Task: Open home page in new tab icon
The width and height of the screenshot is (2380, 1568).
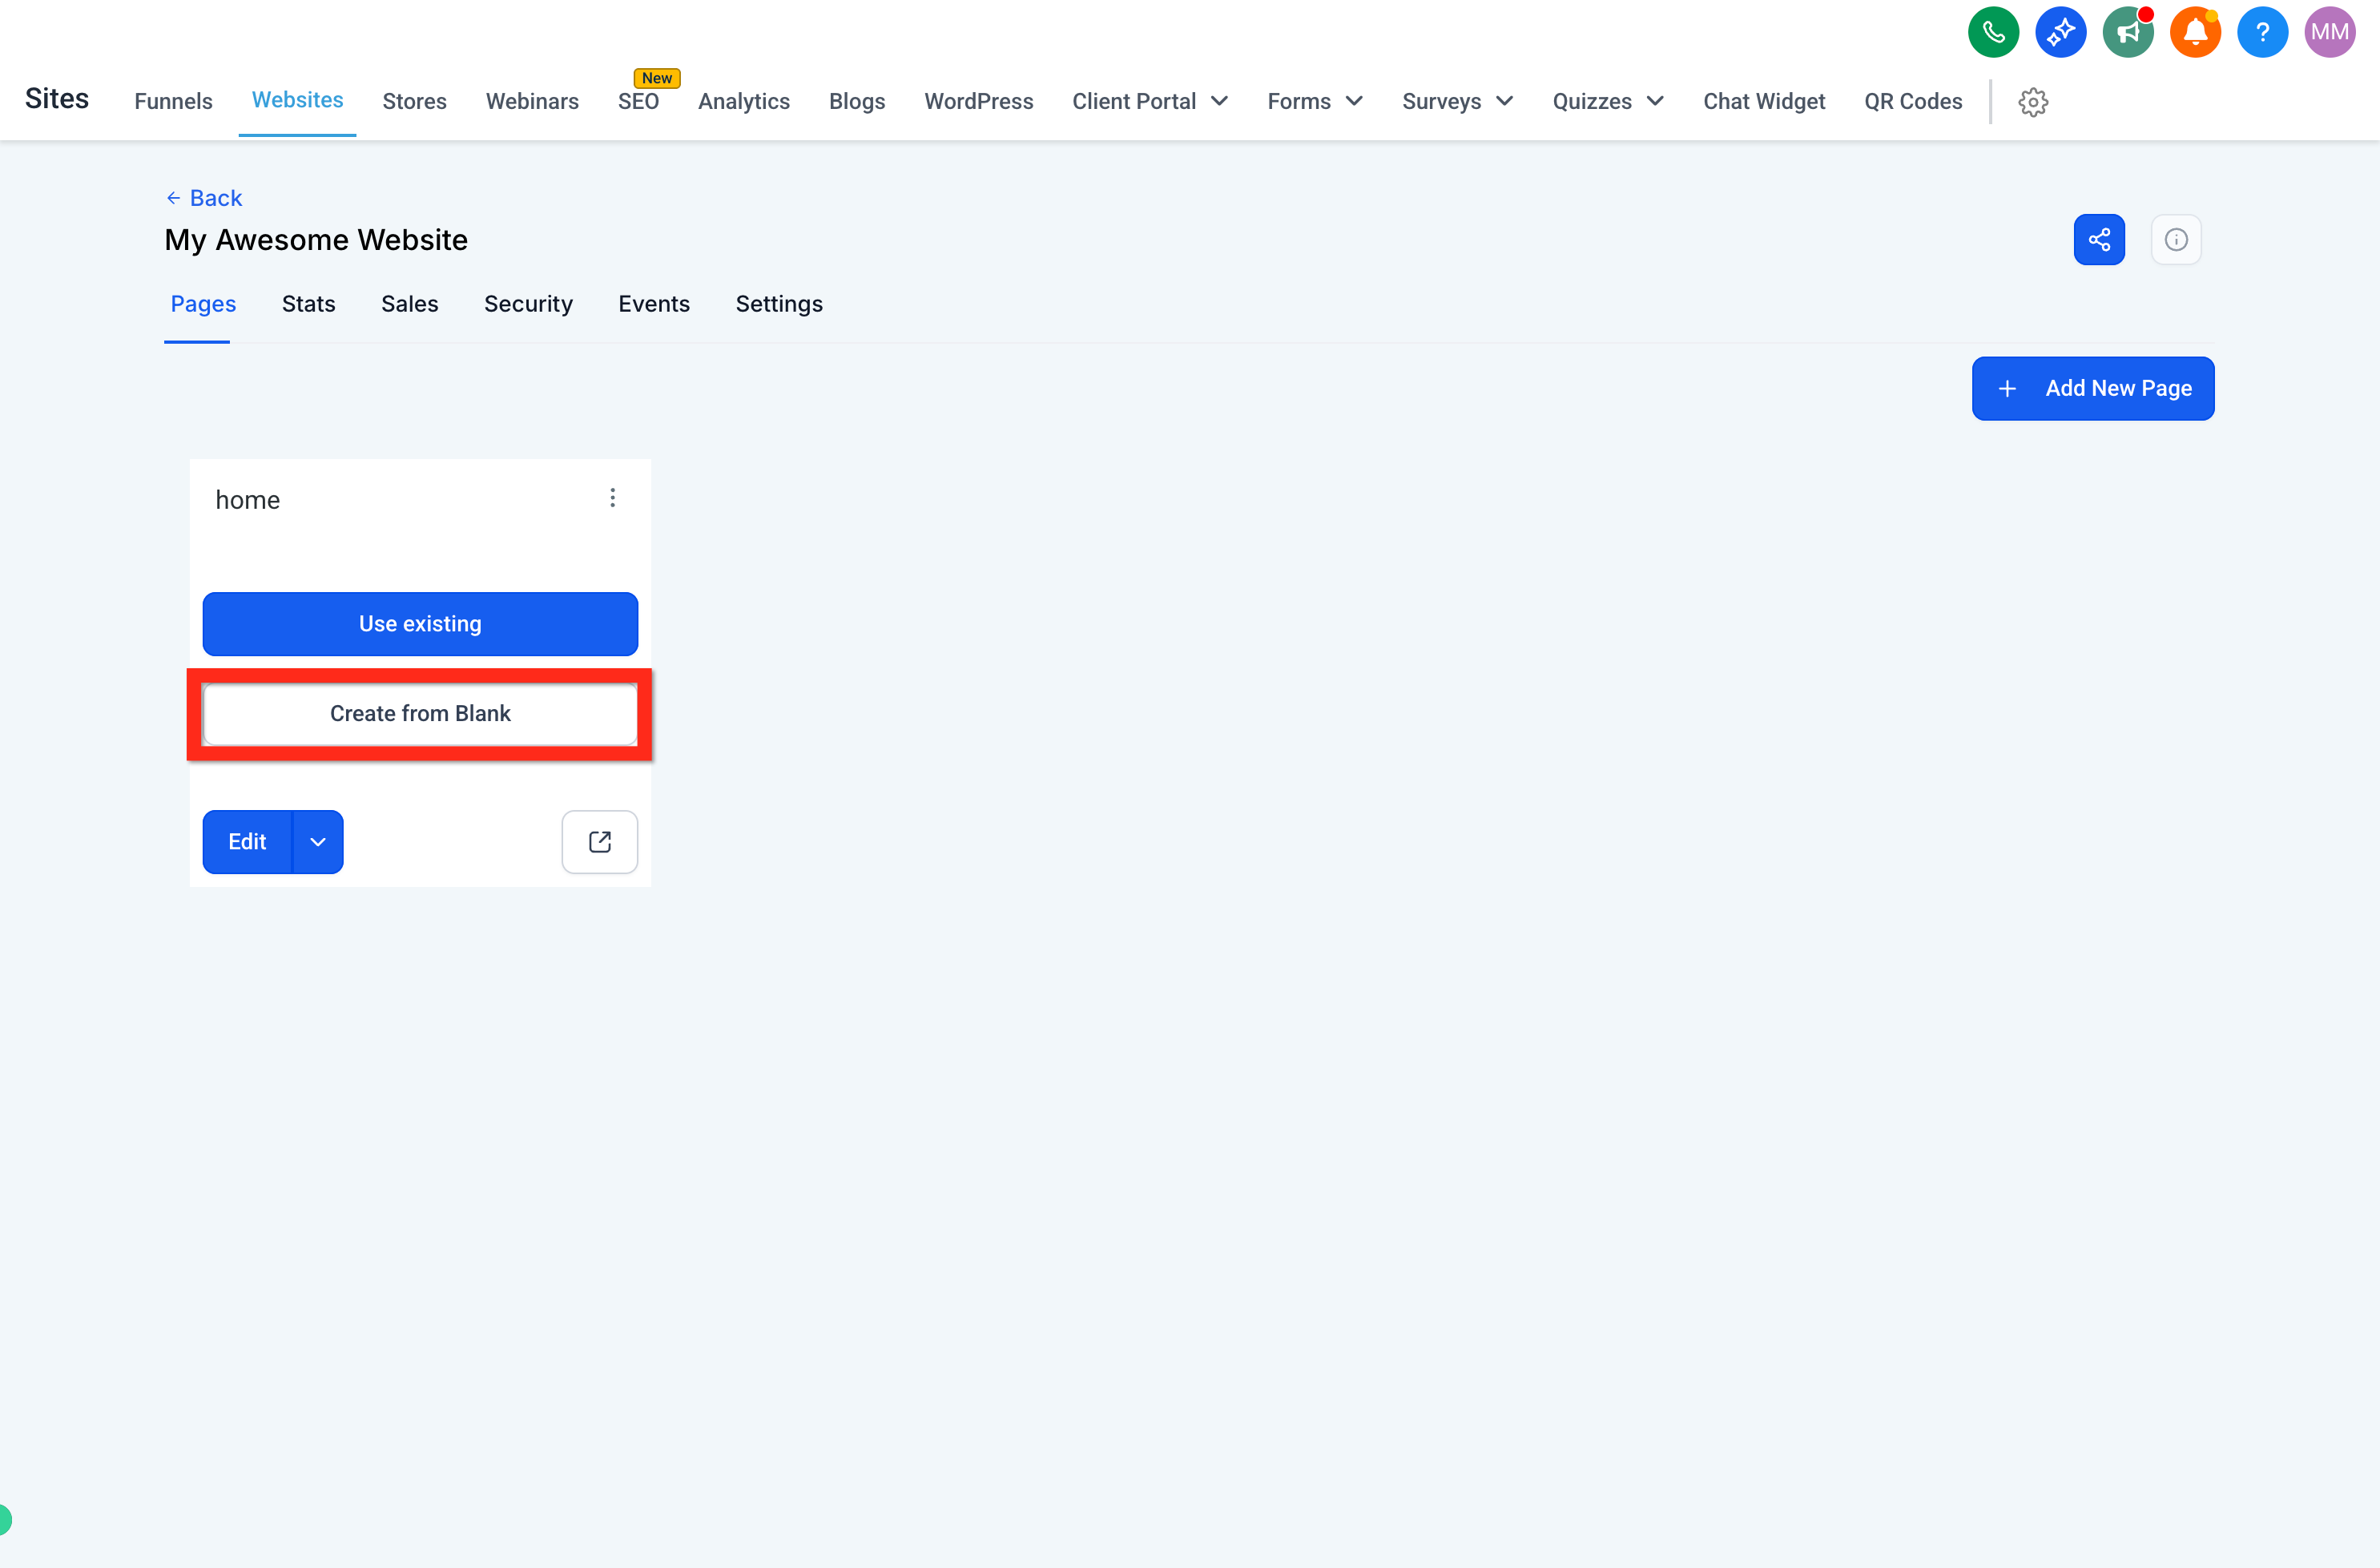Action: click(x=600, y=842)
